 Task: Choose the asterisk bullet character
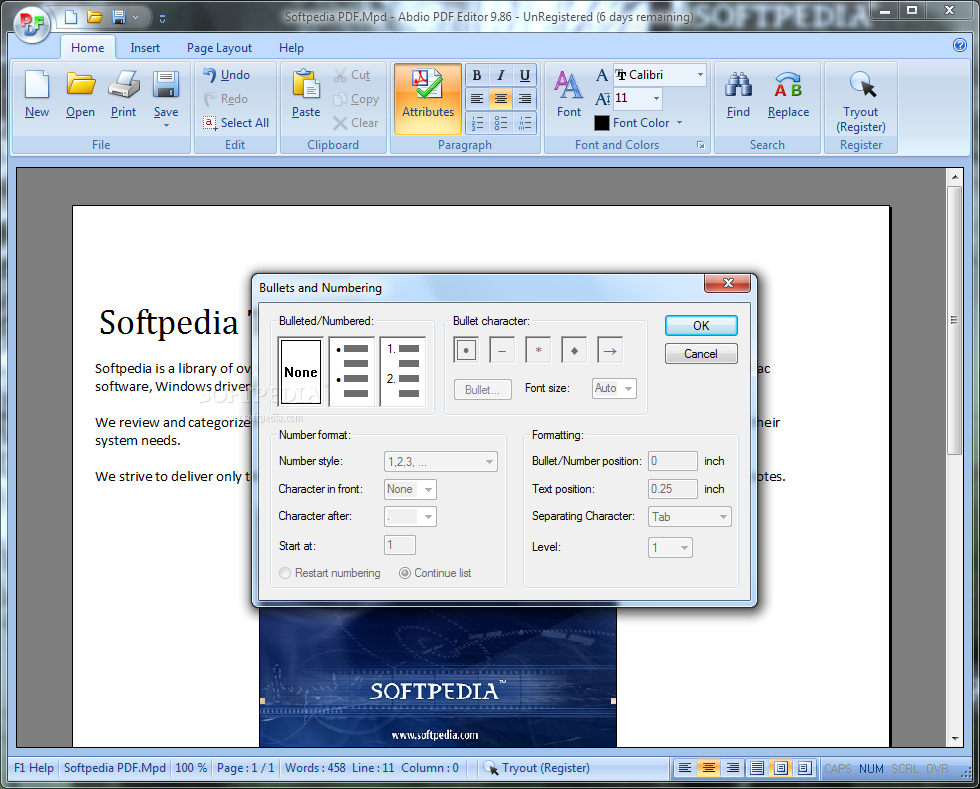538,351
